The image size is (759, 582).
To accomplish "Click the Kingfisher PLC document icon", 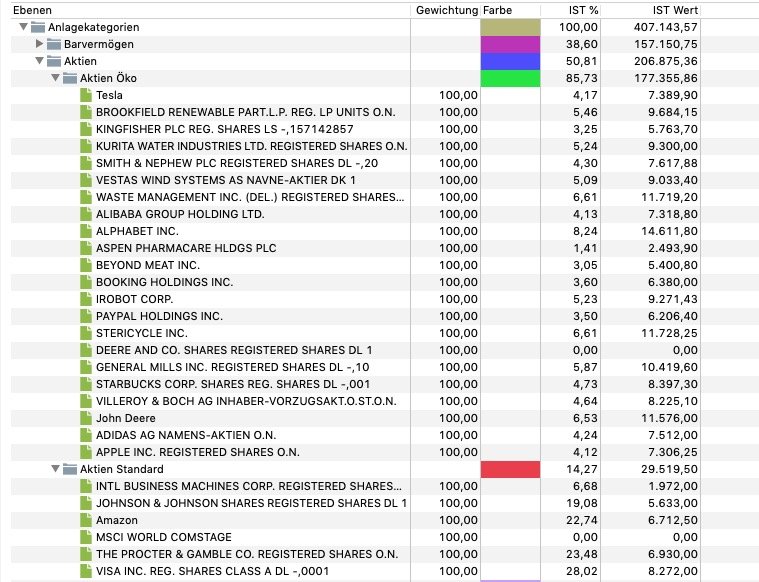I will click(x=86, y=129).
